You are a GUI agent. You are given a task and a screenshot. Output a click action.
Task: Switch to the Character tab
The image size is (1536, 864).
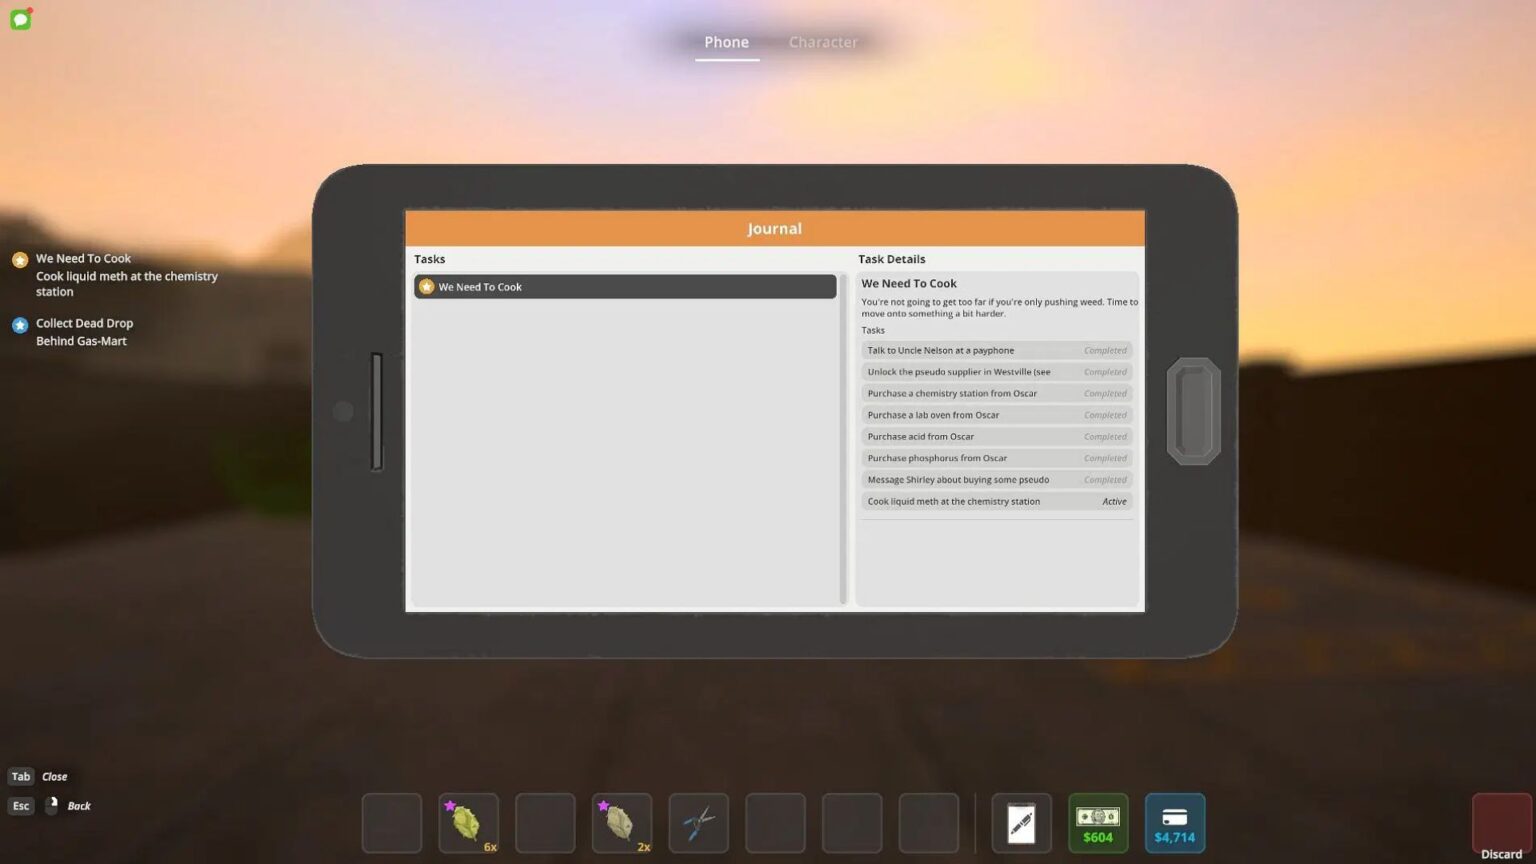823,42
